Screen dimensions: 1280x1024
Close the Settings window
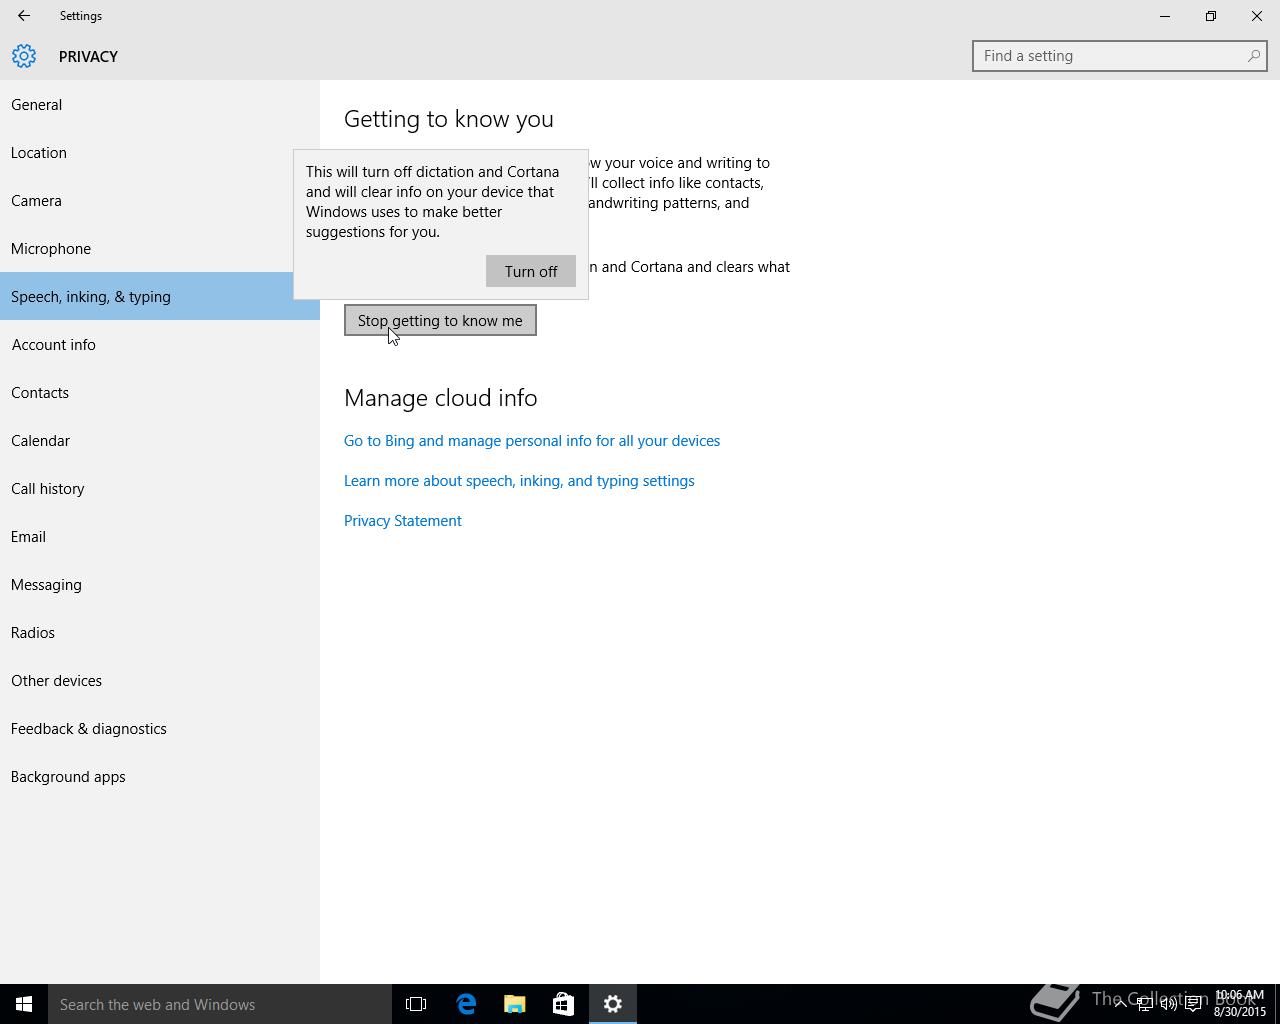tap(1257, 16)
